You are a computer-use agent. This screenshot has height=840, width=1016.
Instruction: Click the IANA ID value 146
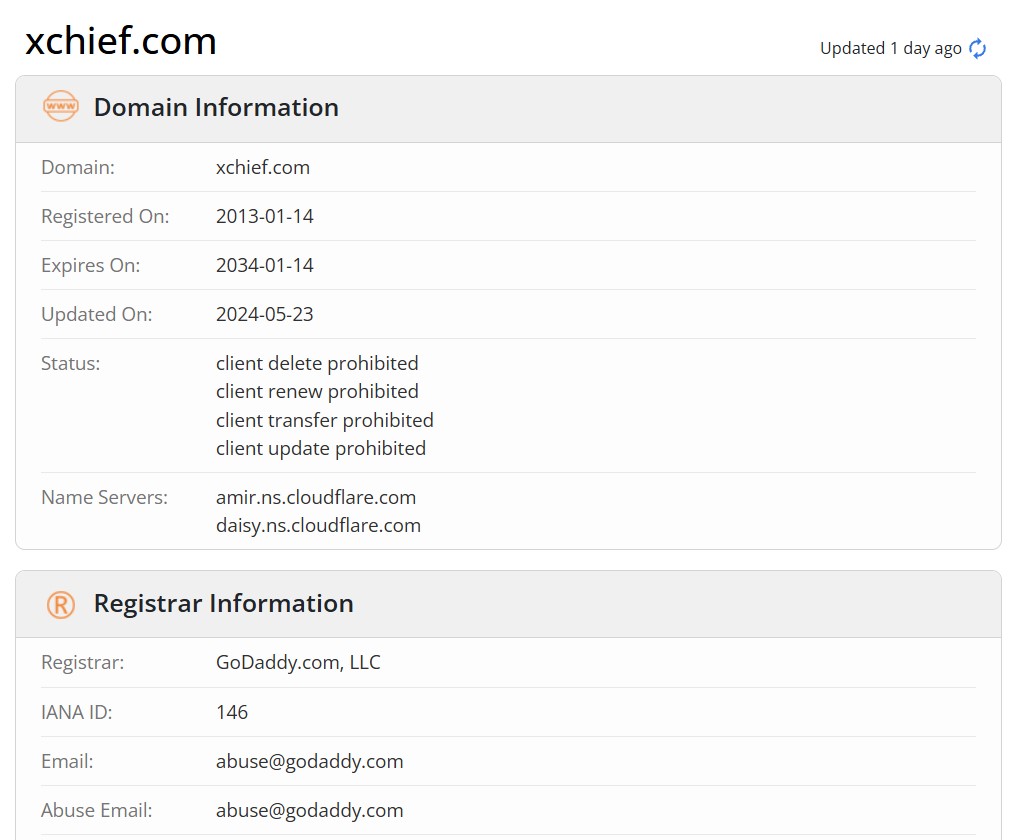click(232, 712)
